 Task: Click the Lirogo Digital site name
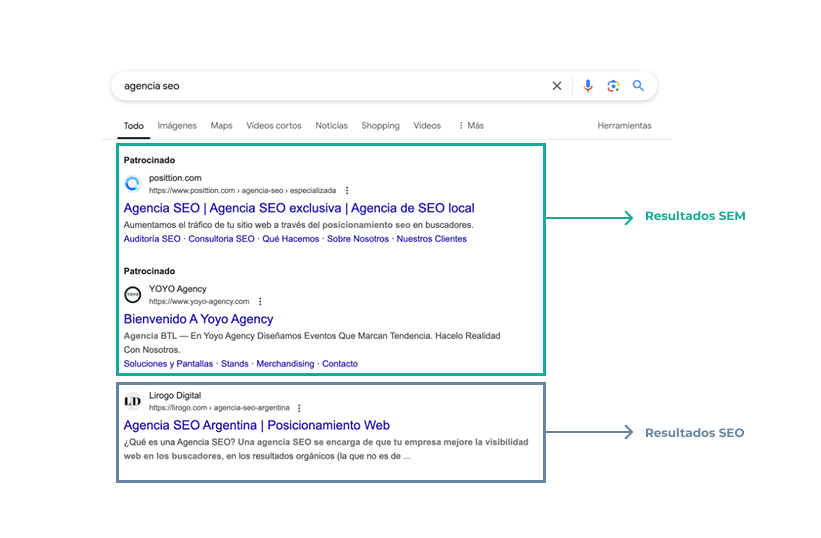[x=175, y=396]
